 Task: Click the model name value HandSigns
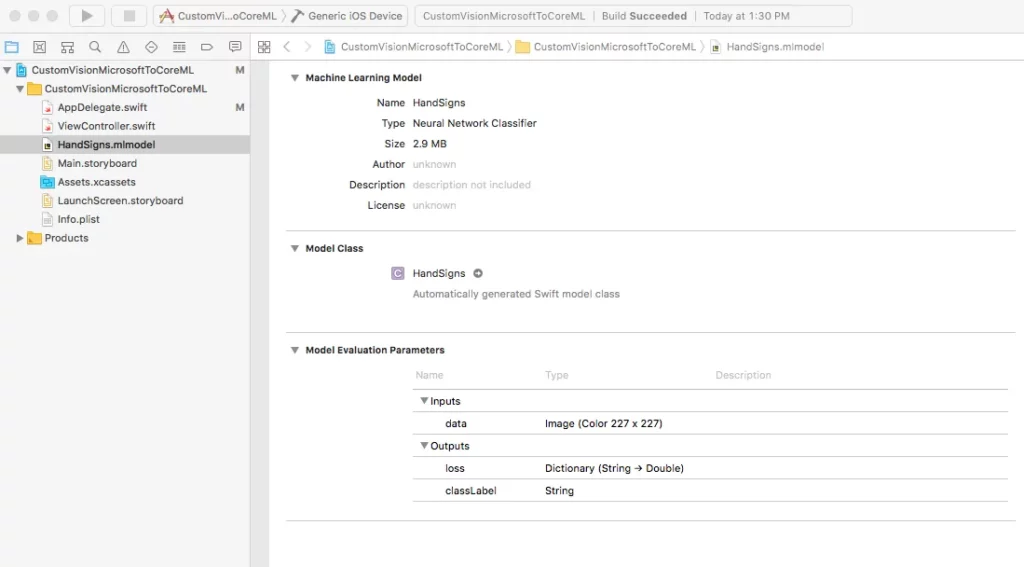click(x=439, y=103)
